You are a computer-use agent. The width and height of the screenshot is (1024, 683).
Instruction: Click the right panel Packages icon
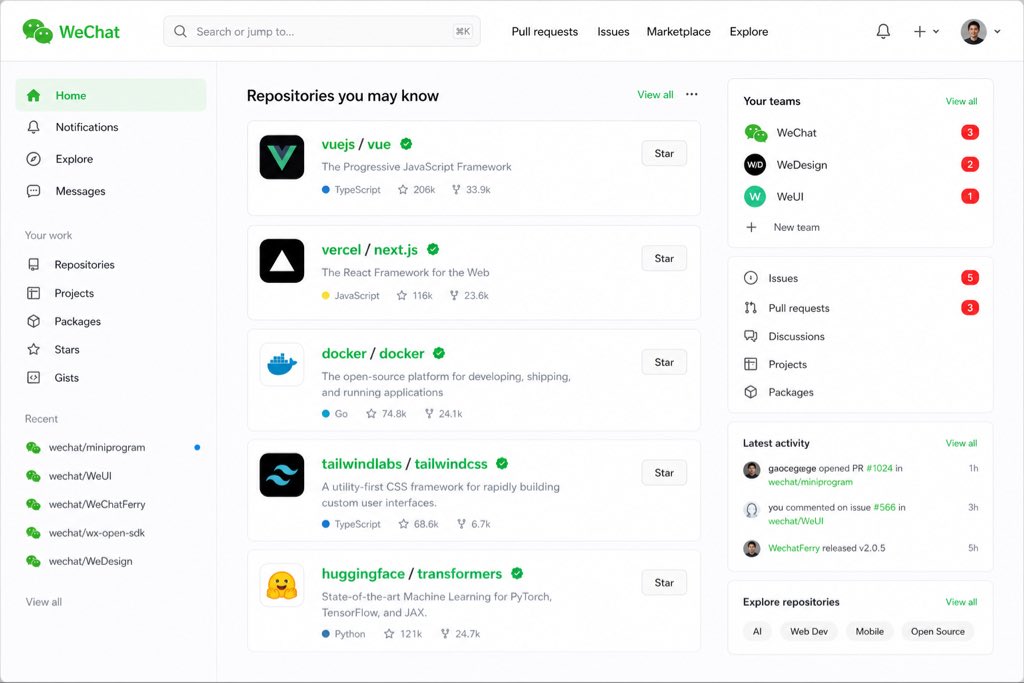[751, 392]
